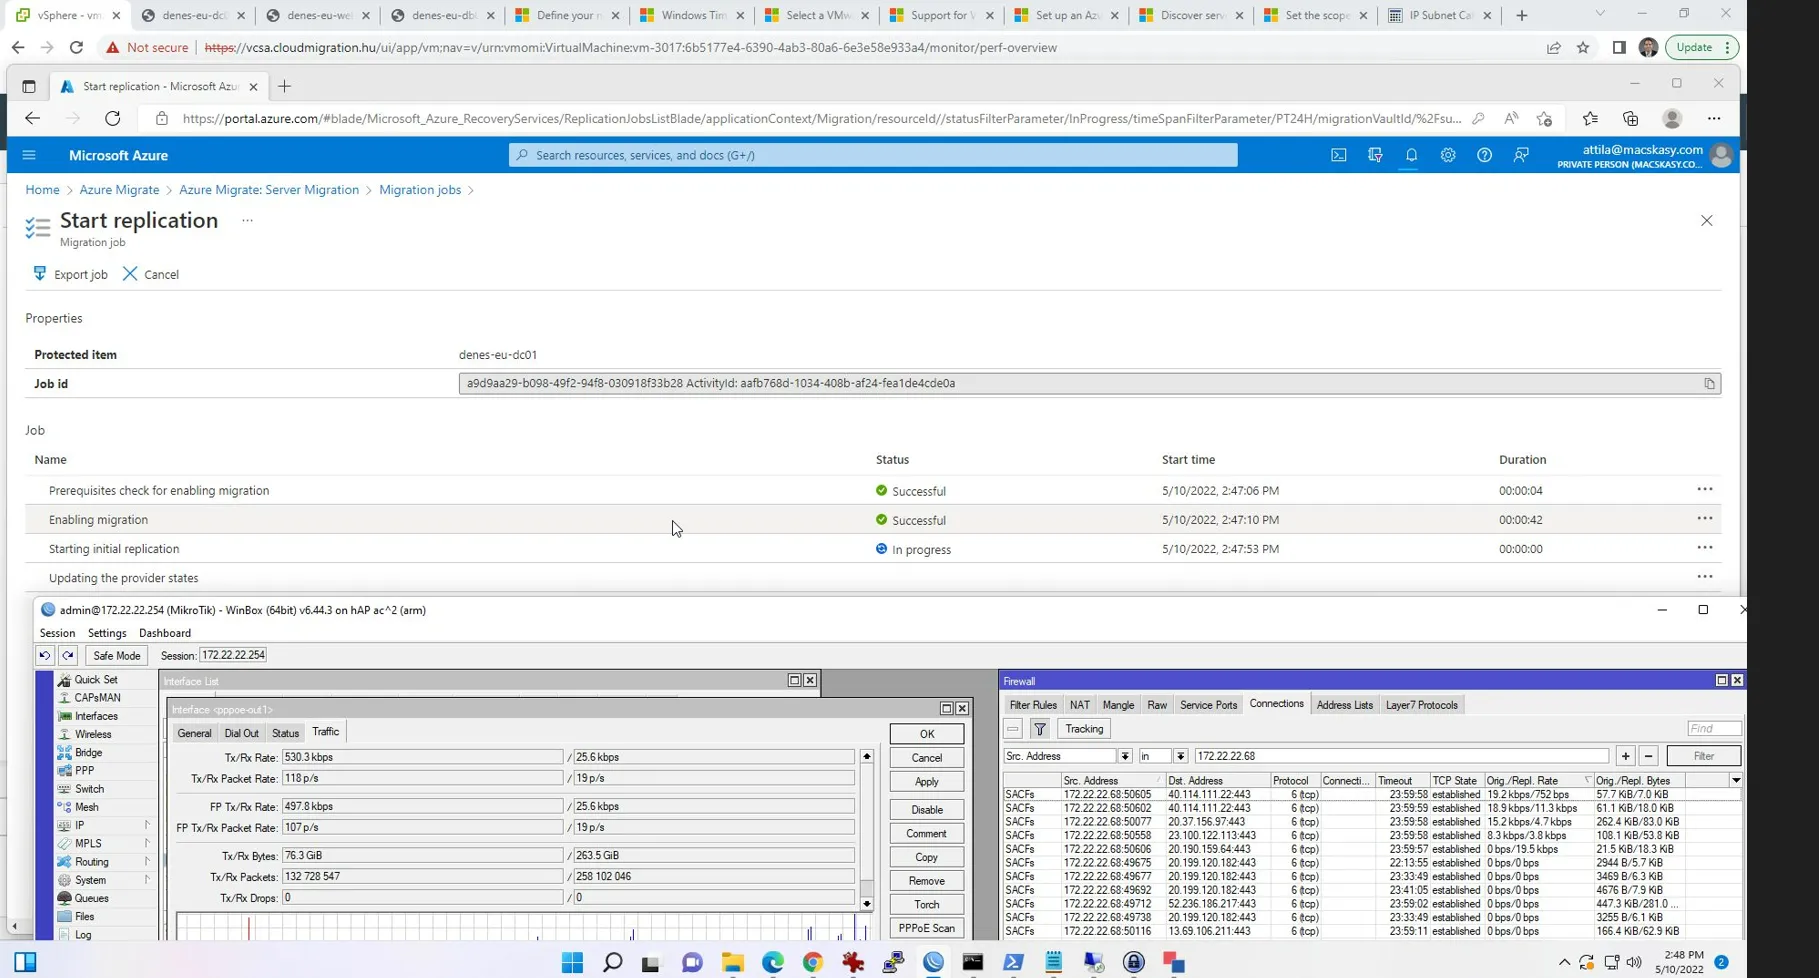Screen dimensions: 1819x978
Task: Open Azure portal settings gear
Action: [1447, 155]
